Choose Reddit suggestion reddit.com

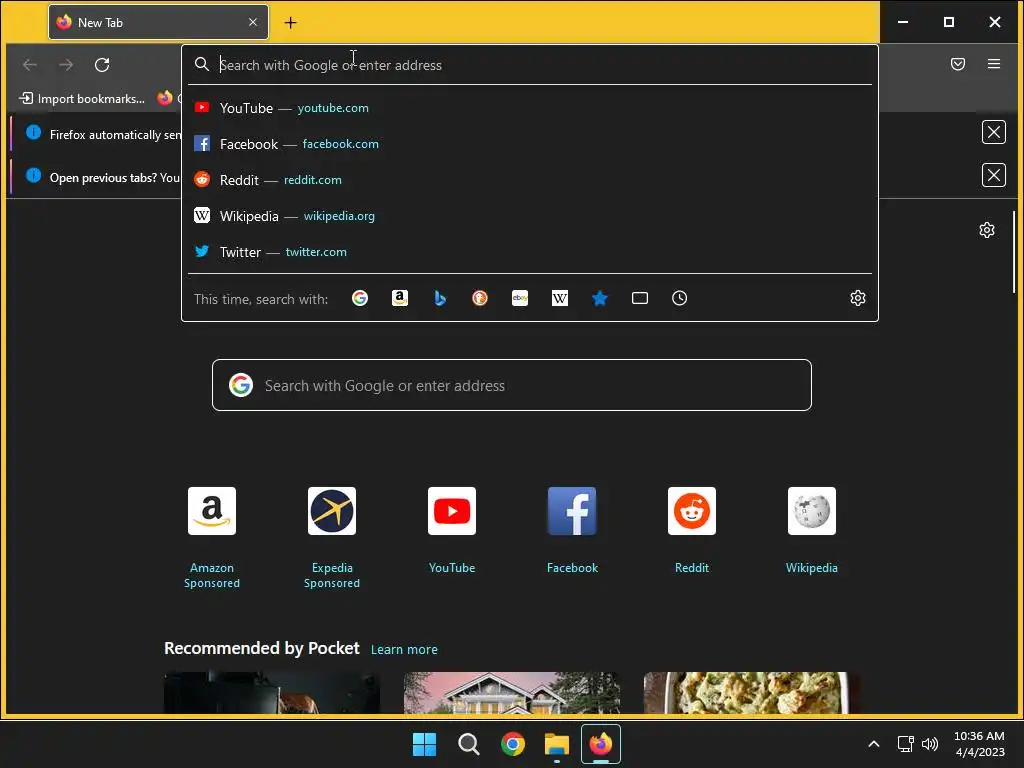(530, 180)
